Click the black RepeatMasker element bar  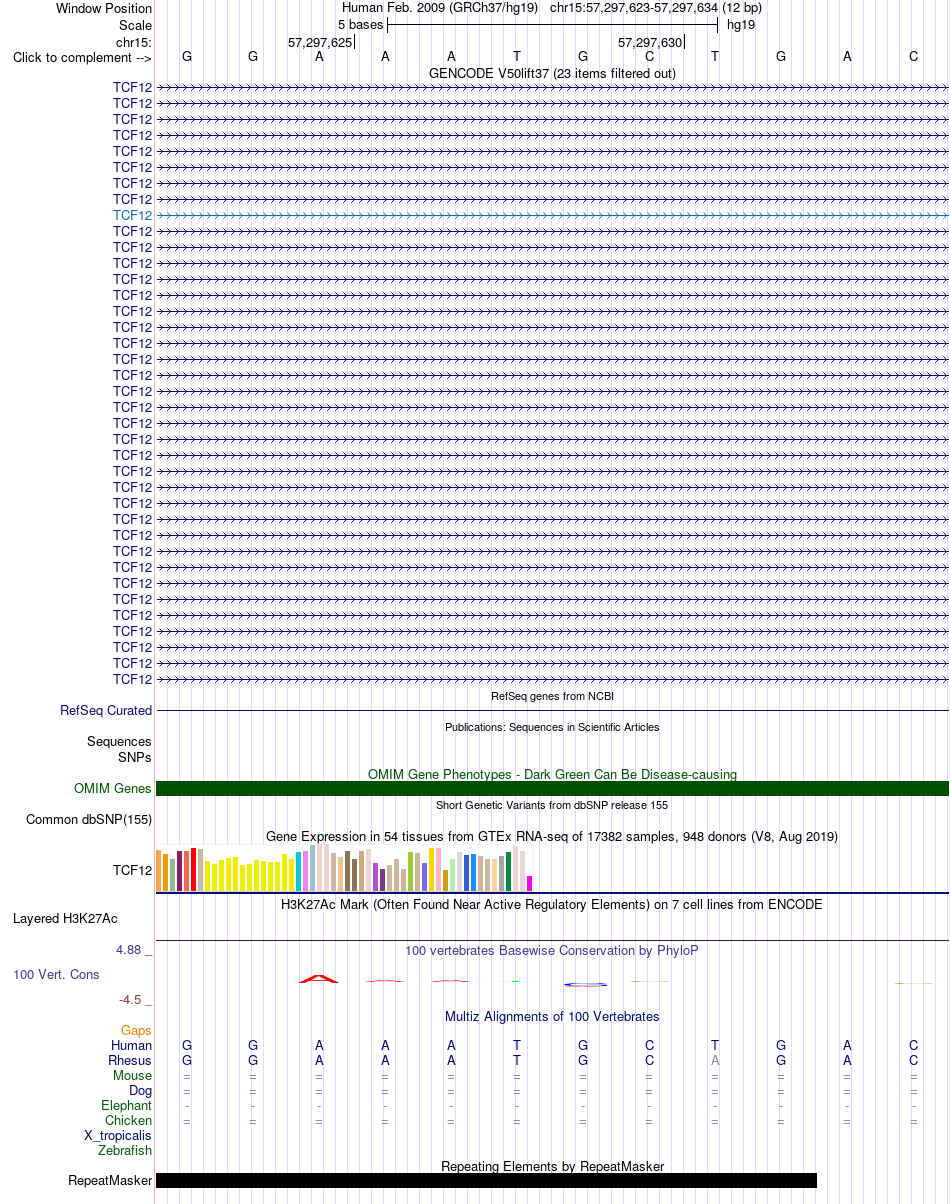pos(487,1180)
